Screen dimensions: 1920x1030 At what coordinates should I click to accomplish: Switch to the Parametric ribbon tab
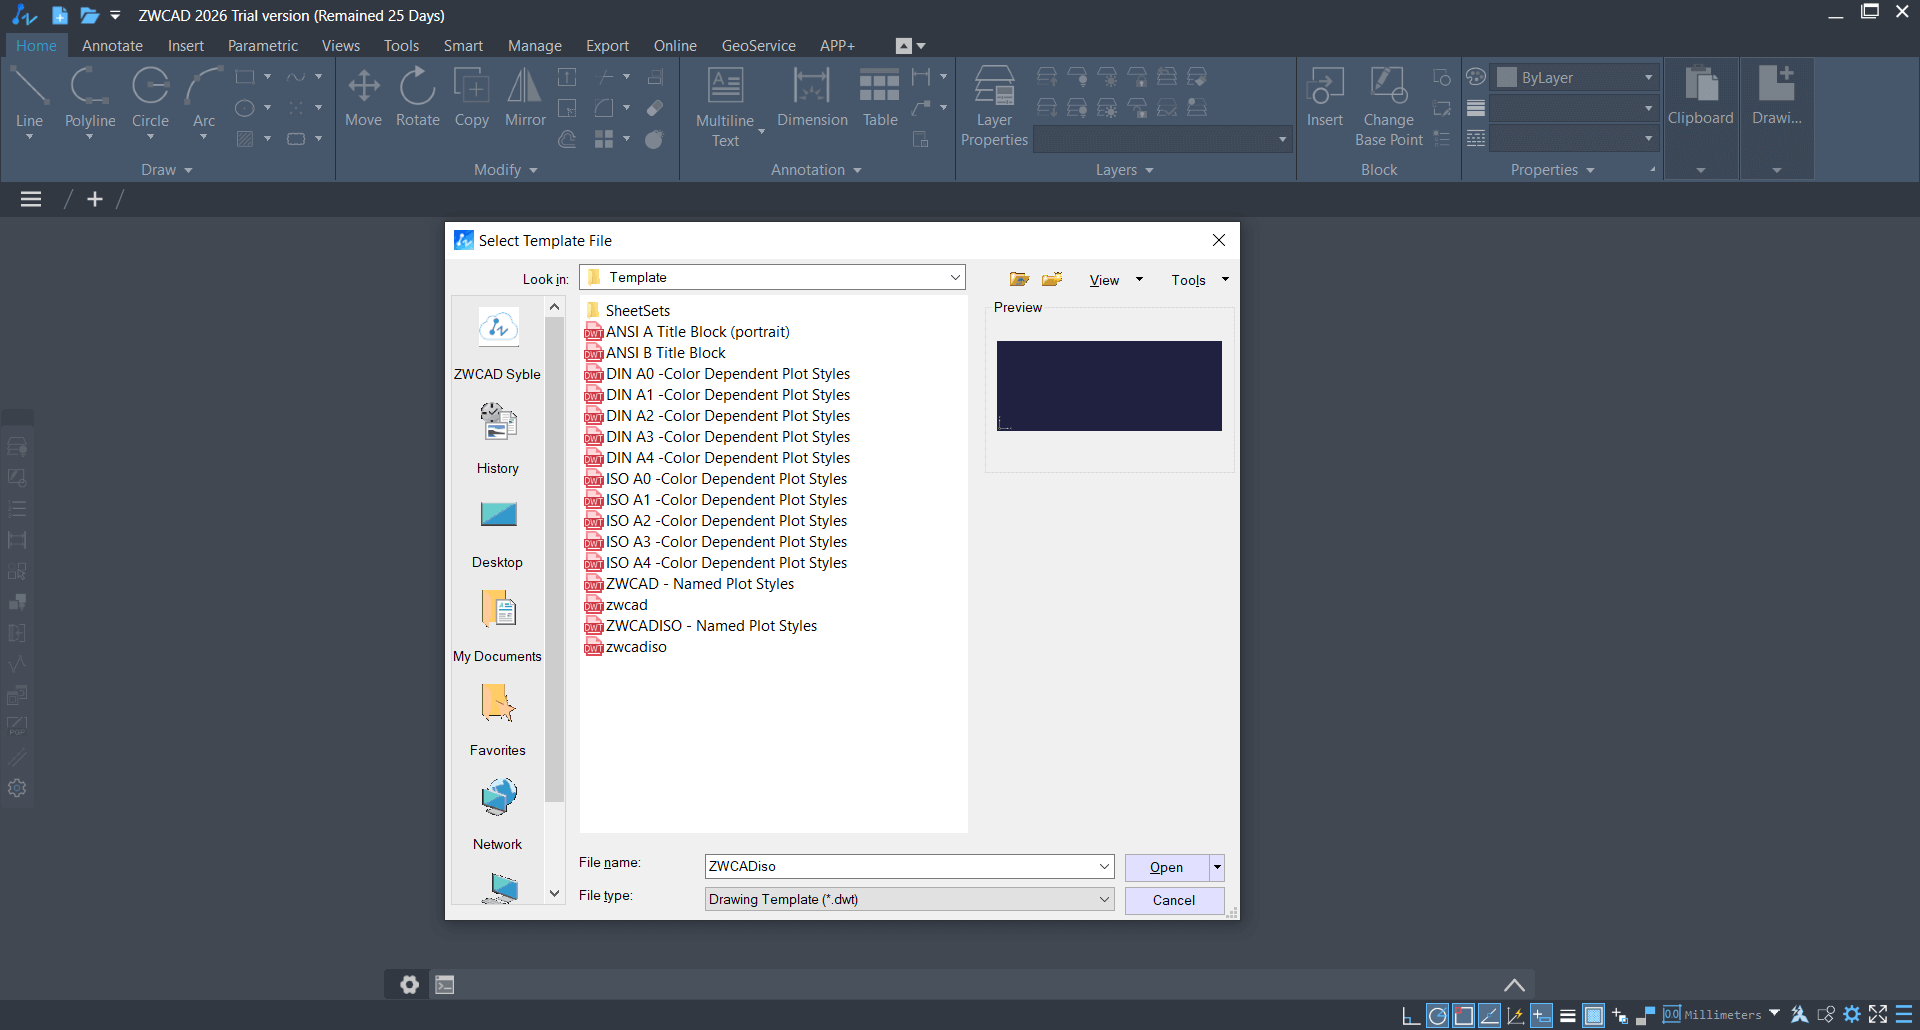click(x=262, y=46)
